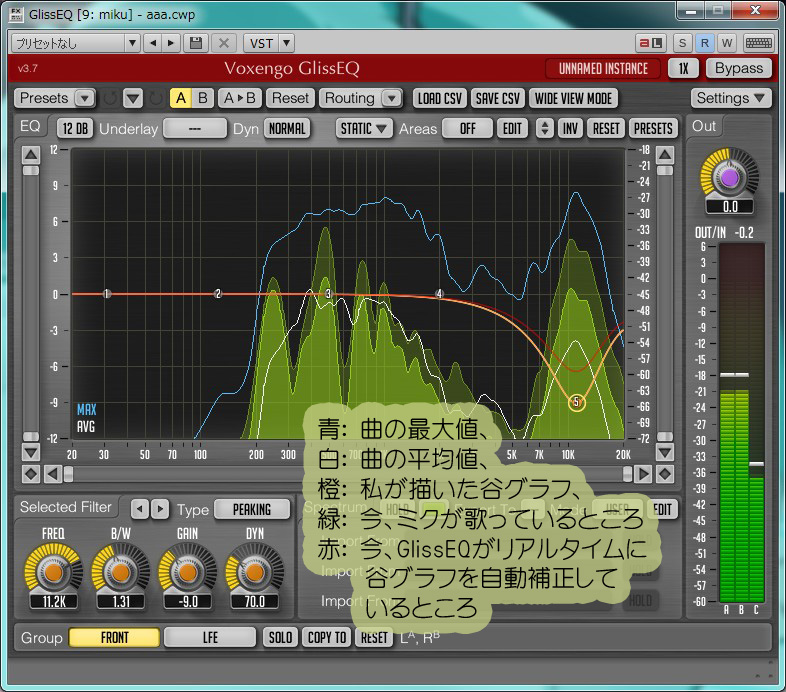Click the purple Out gain knob
The width and height of the screenshot is (786, 692).
(730, 178)
